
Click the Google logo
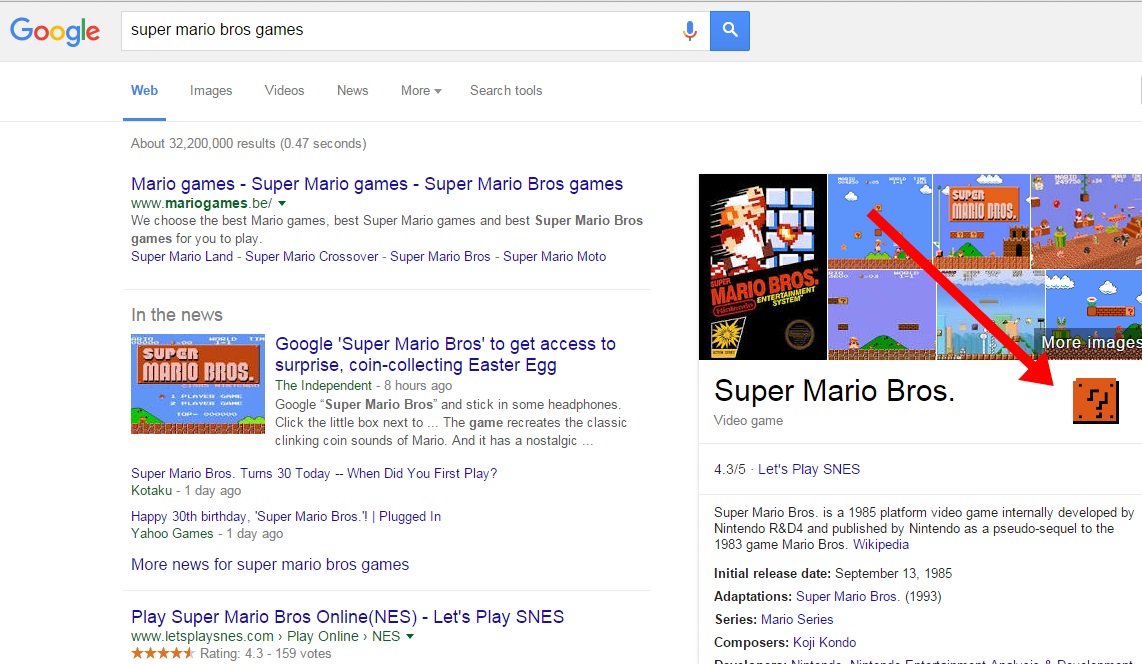click(55, 31)
